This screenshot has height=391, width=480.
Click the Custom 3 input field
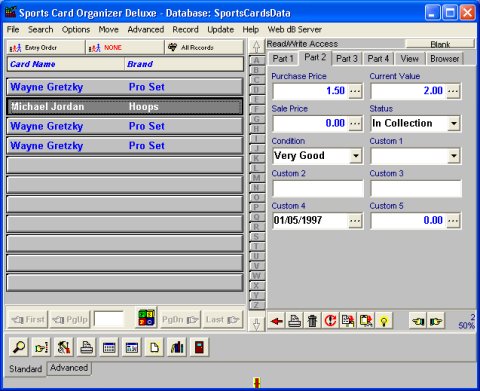[x=416, y=188]
